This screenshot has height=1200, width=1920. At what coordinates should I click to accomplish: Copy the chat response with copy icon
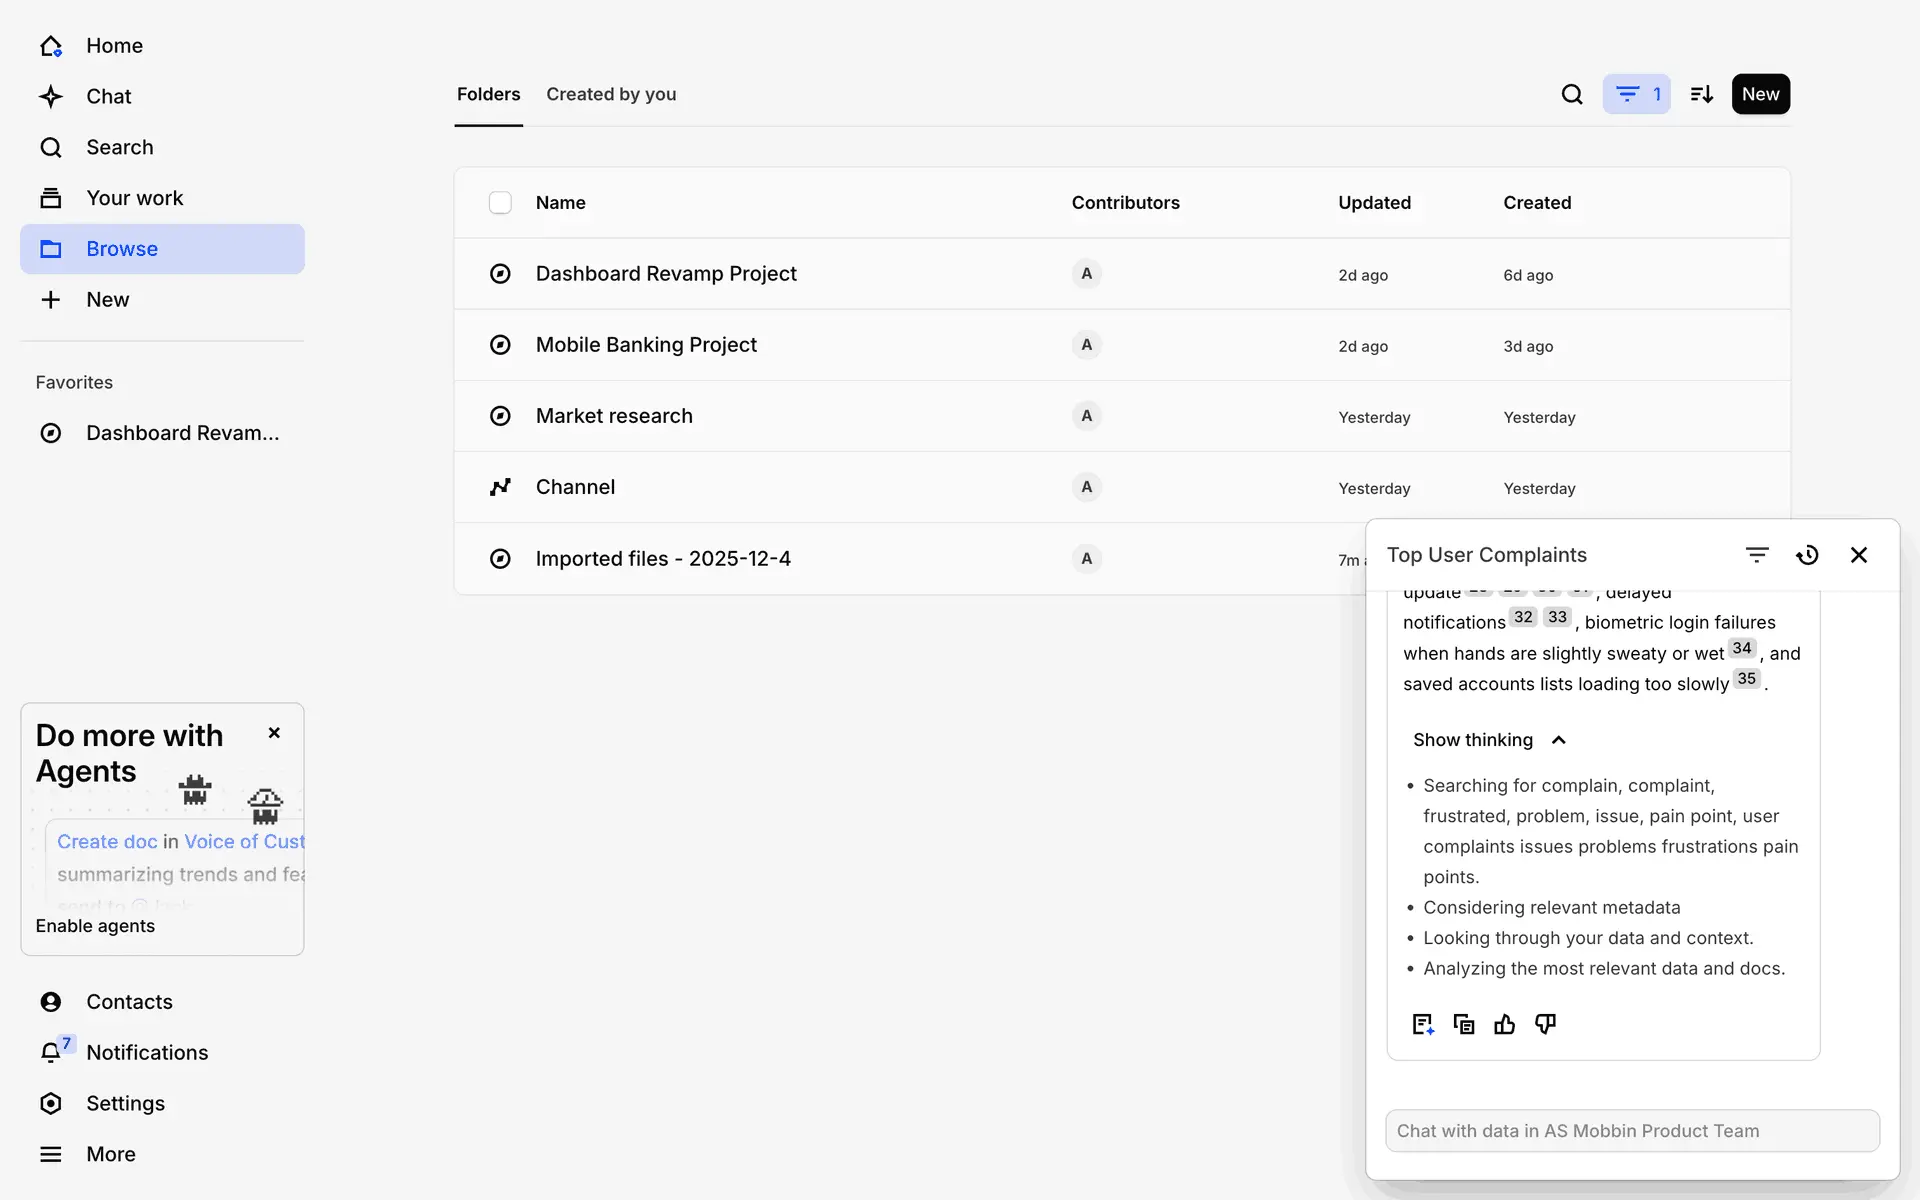click(x=1463, y=1024)
